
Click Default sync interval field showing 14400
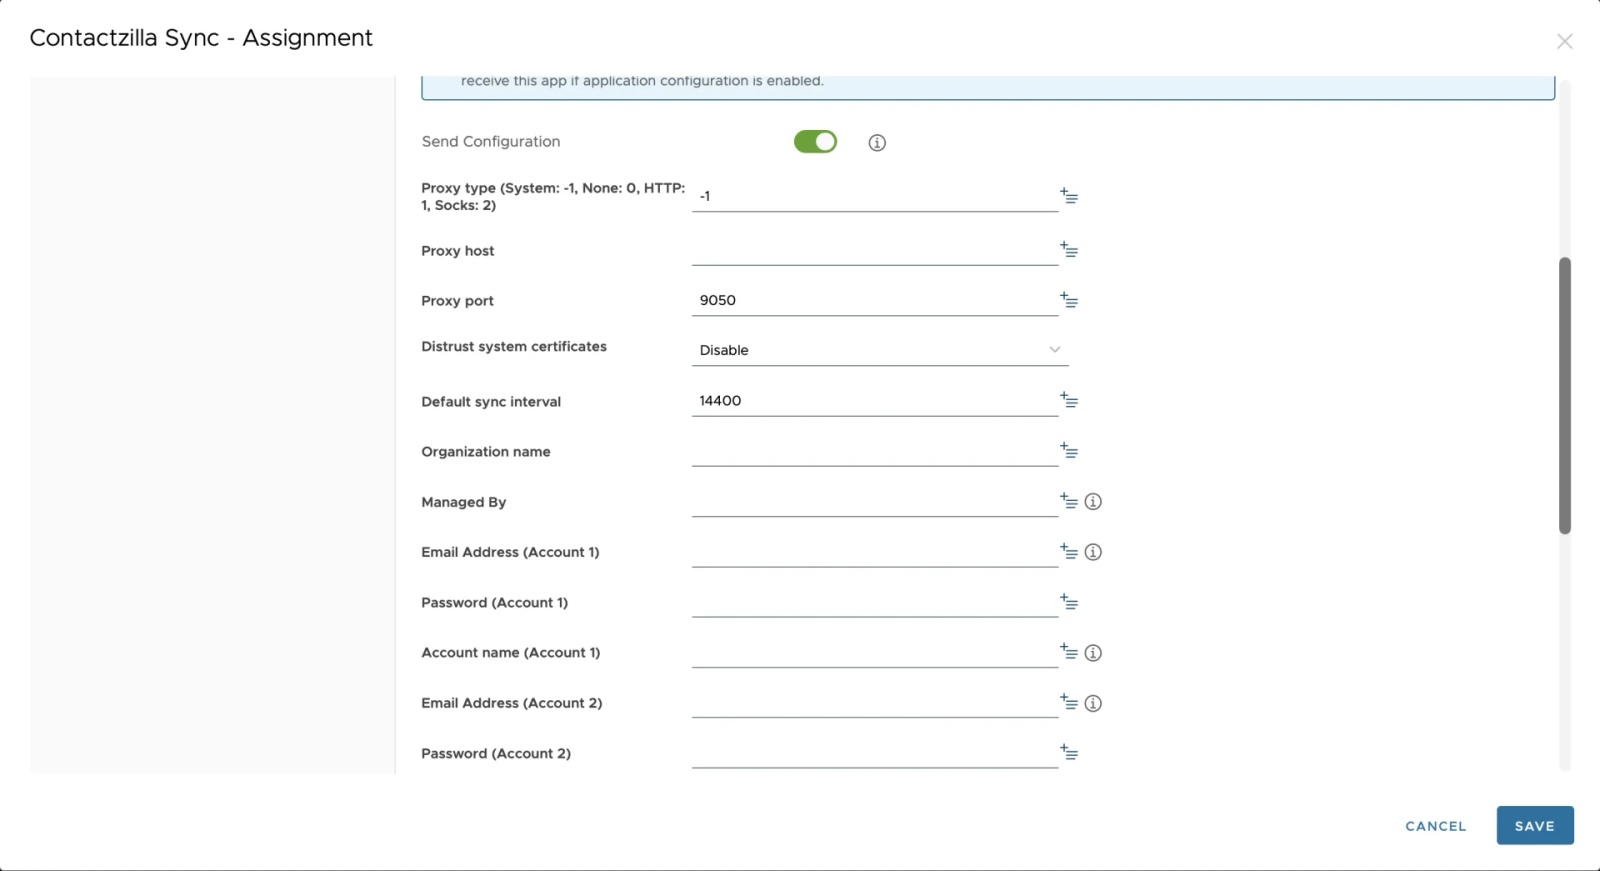[x=875, y=400]
